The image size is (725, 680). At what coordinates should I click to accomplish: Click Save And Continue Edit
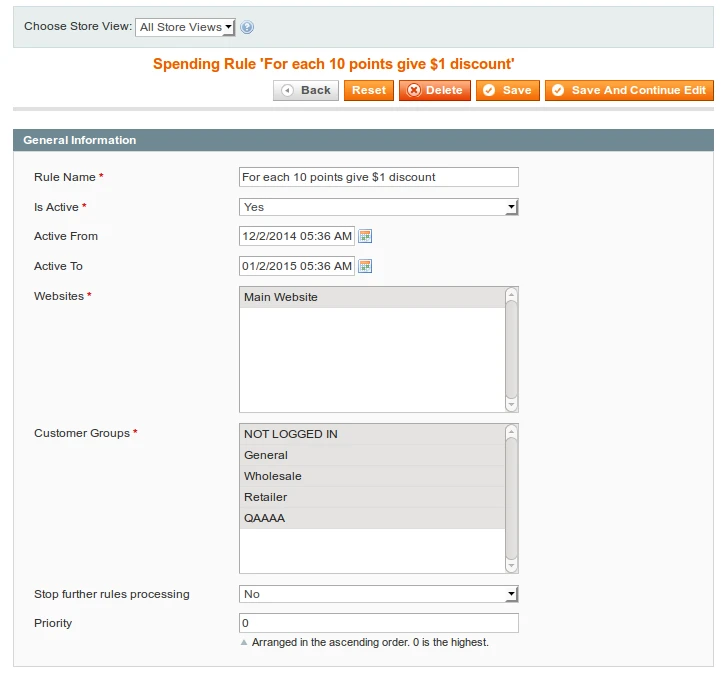(629, 90)
